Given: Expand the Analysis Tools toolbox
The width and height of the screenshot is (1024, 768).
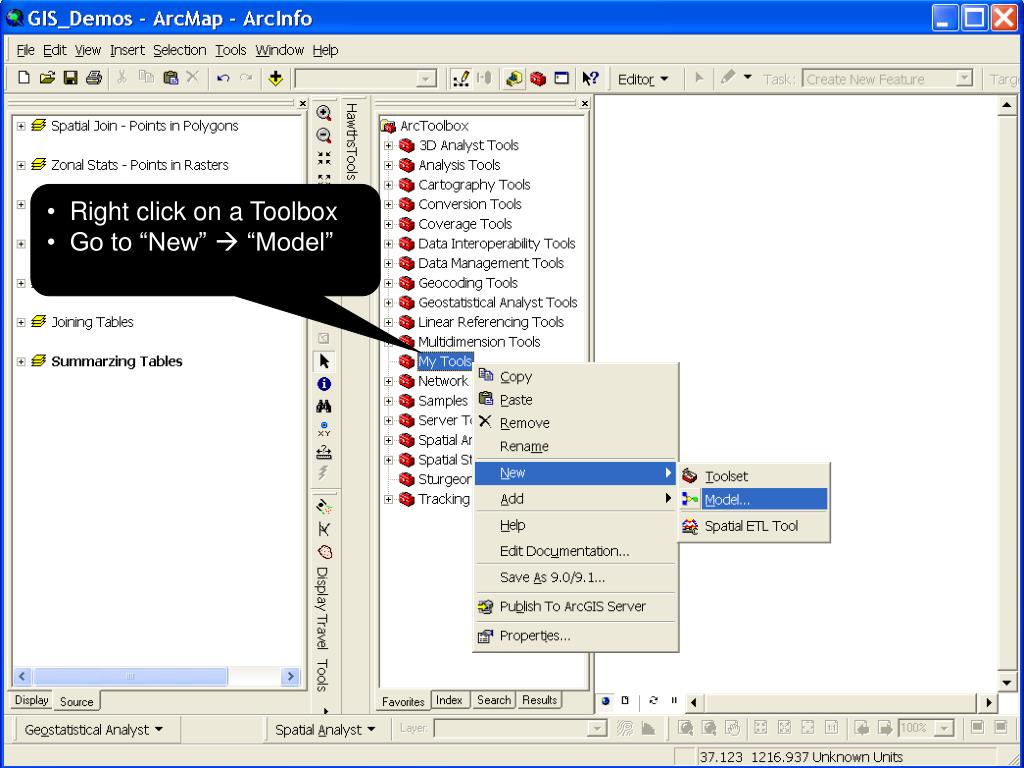Looking at the screenshot, I should [389, 165].
